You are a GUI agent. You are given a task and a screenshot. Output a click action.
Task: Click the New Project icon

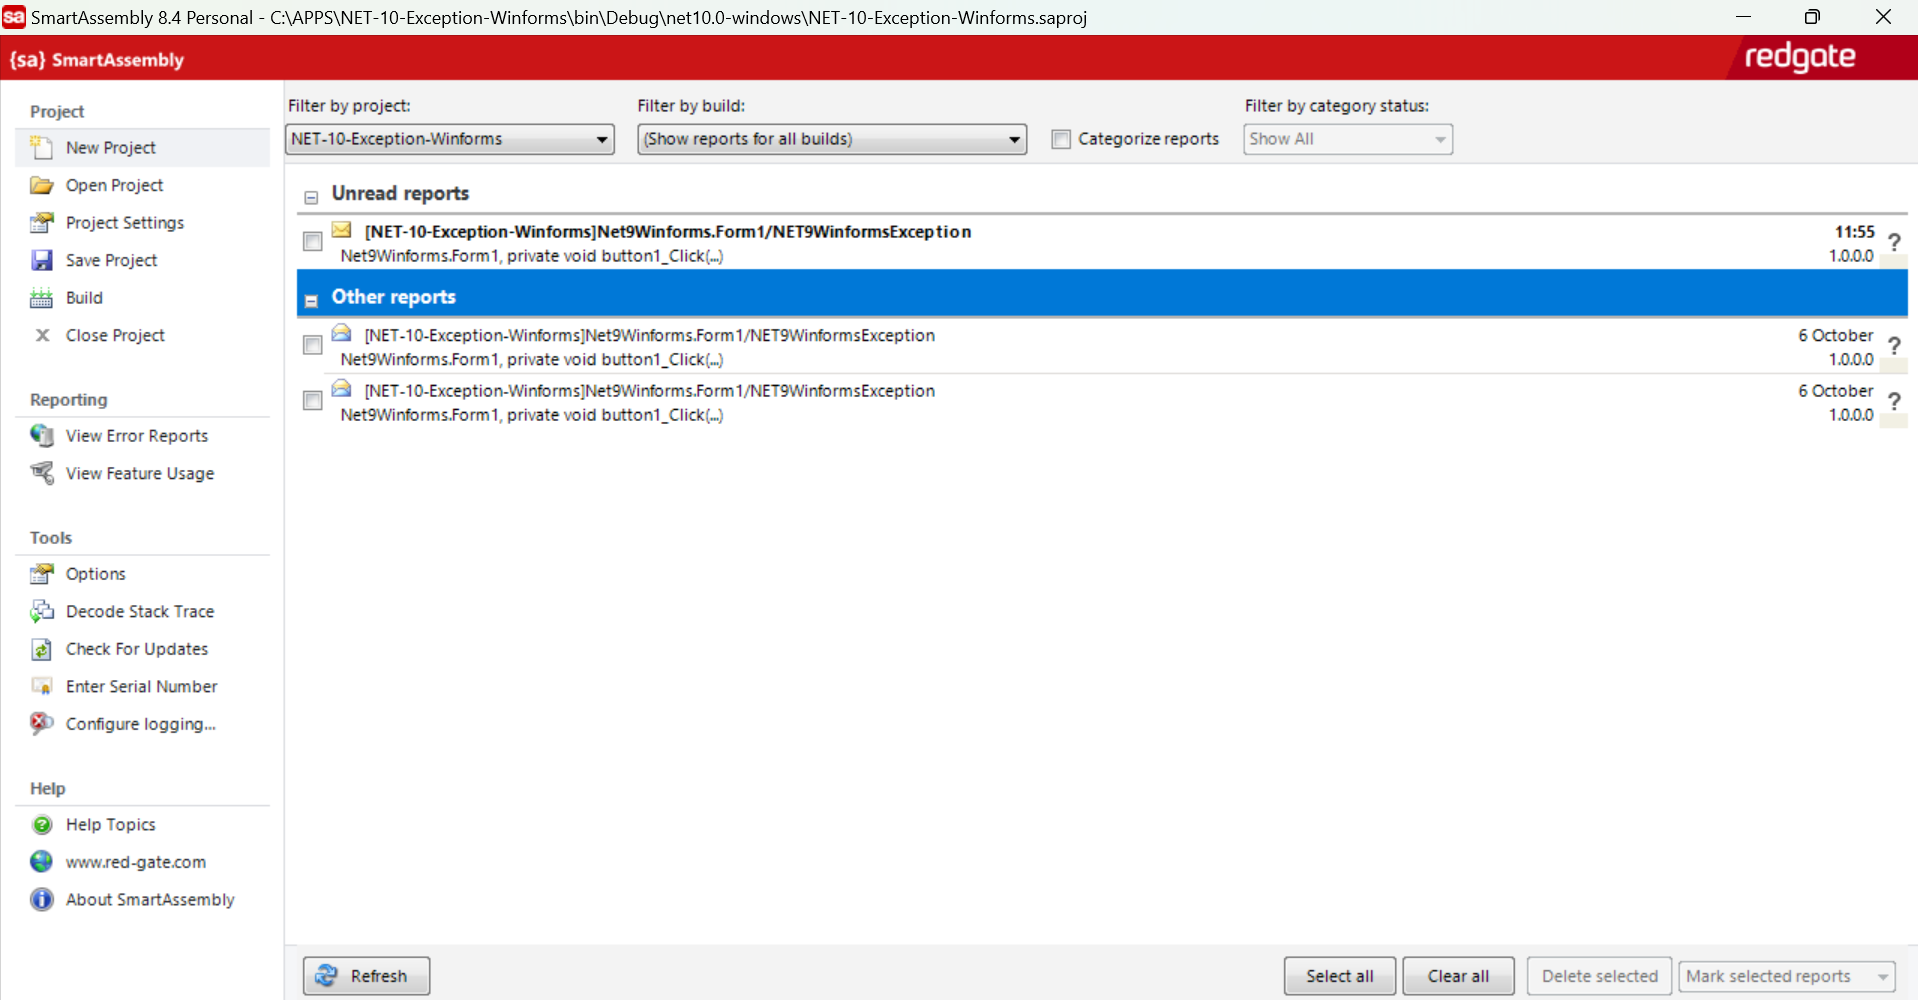click(41, 147)
